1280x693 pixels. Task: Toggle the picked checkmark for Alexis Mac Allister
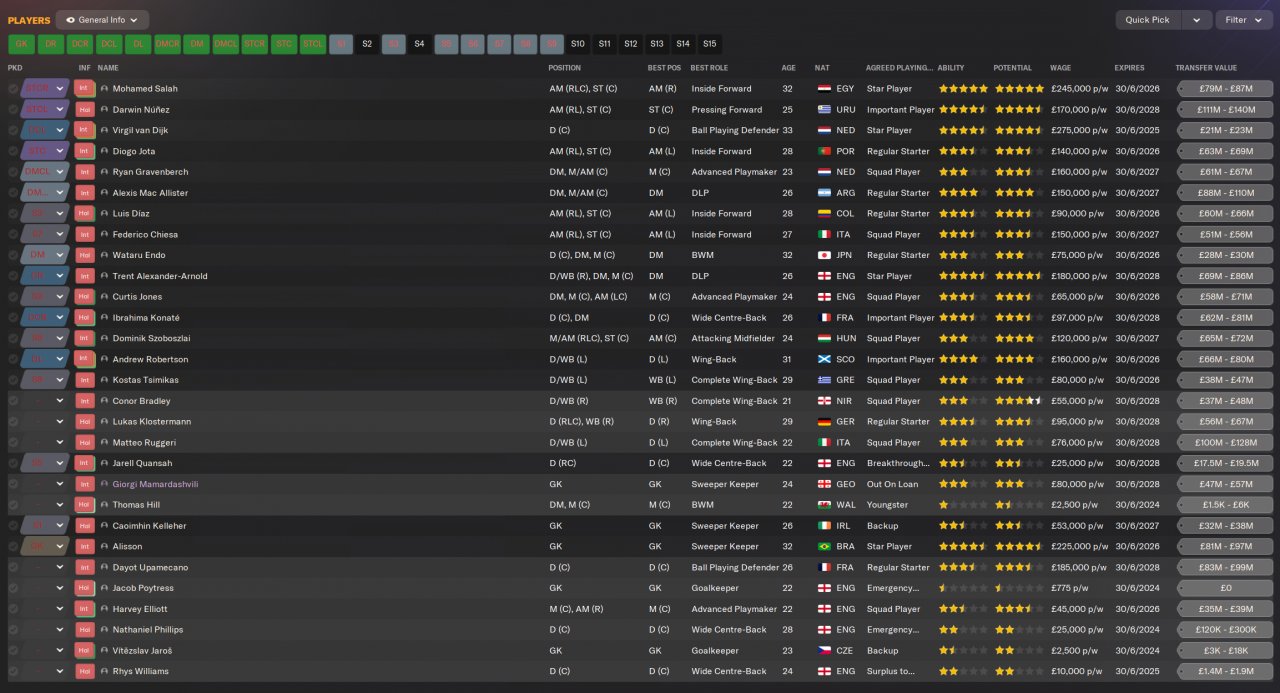13,193
